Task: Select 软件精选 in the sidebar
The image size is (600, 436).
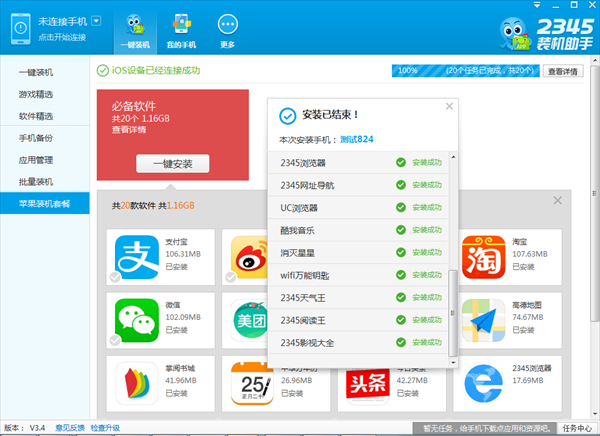Action: click(36, 116)
